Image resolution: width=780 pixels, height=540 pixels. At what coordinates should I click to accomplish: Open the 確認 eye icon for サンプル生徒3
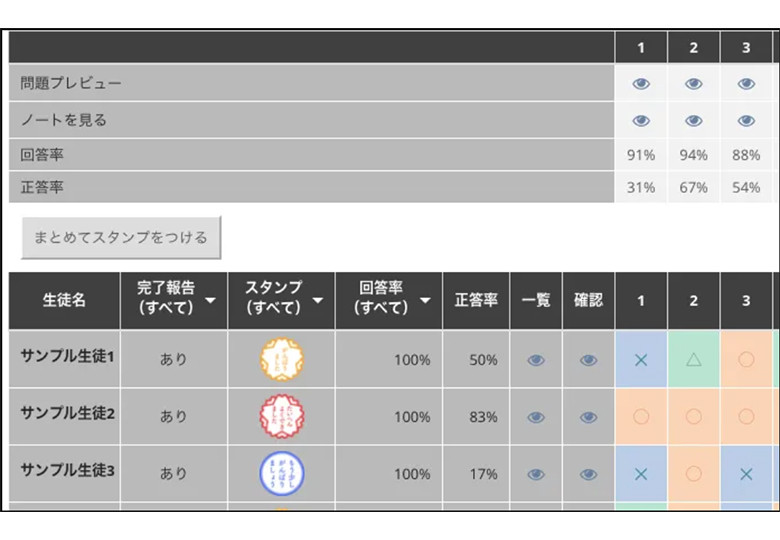[588, 474]
